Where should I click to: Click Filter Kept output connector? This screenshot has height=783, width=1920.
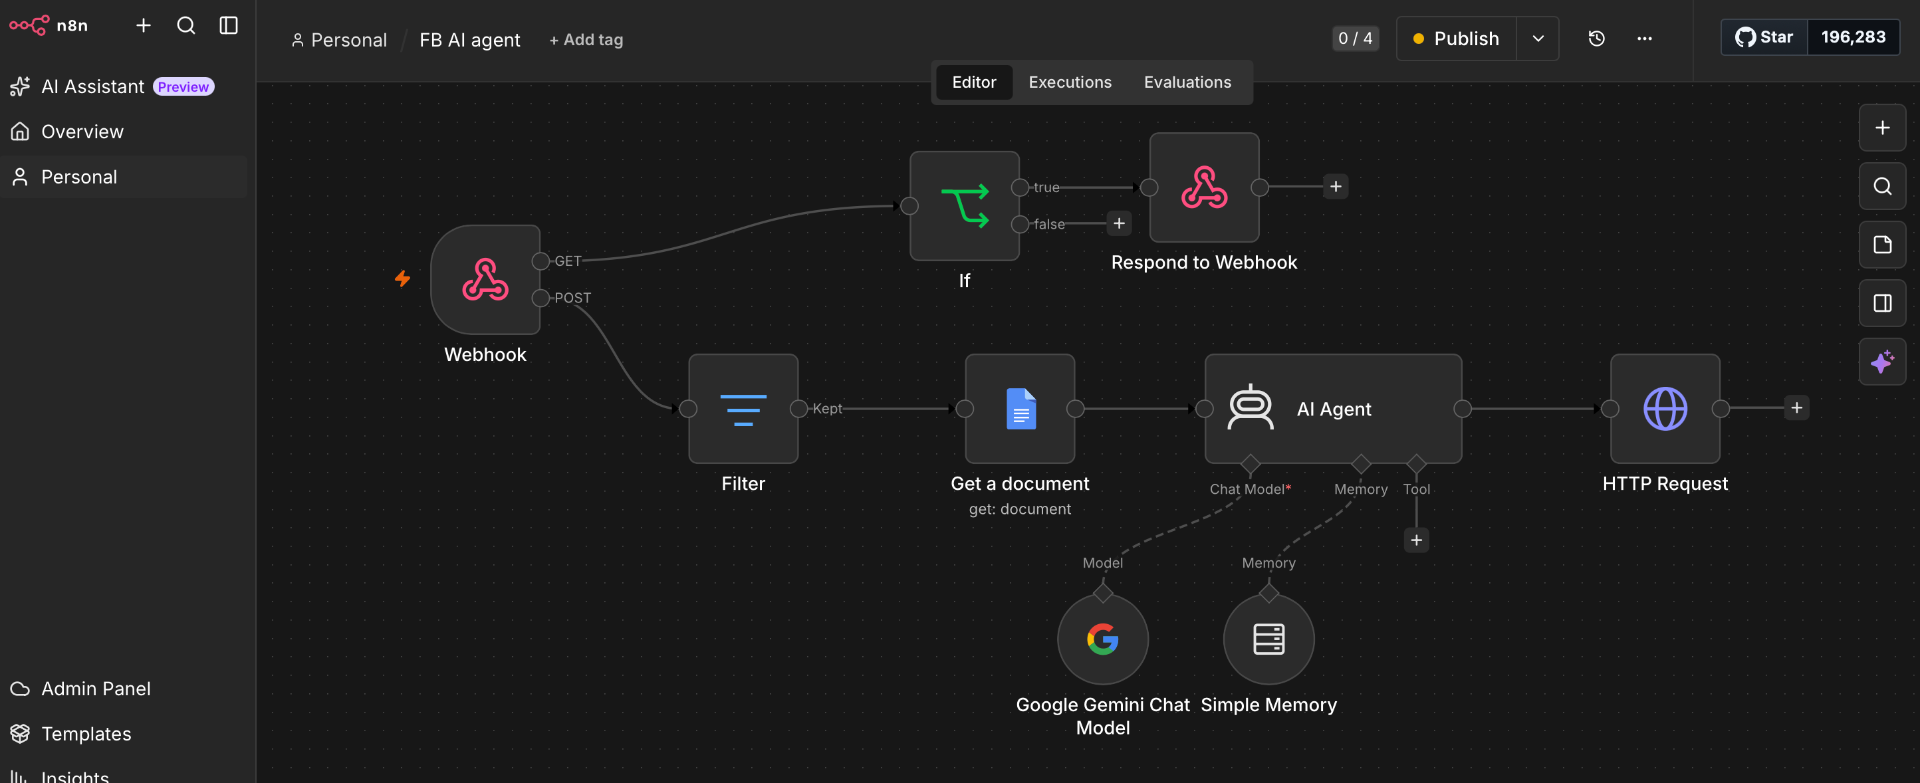click(x=798, y=409)
